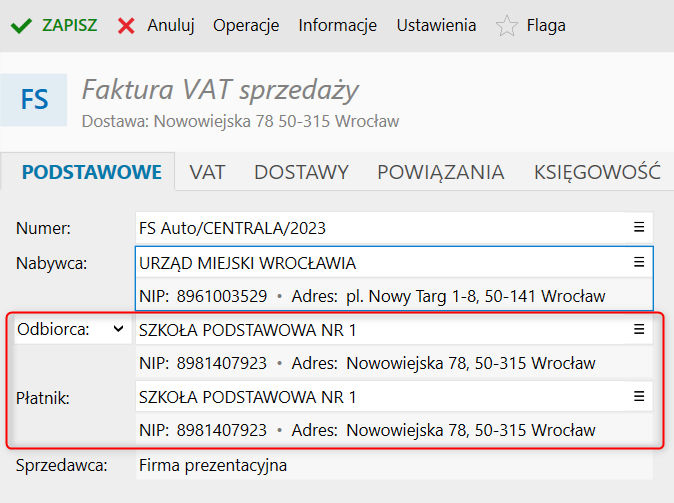Click the Numer field FS Auto/CENTRALA/2023

pos(394,228)
